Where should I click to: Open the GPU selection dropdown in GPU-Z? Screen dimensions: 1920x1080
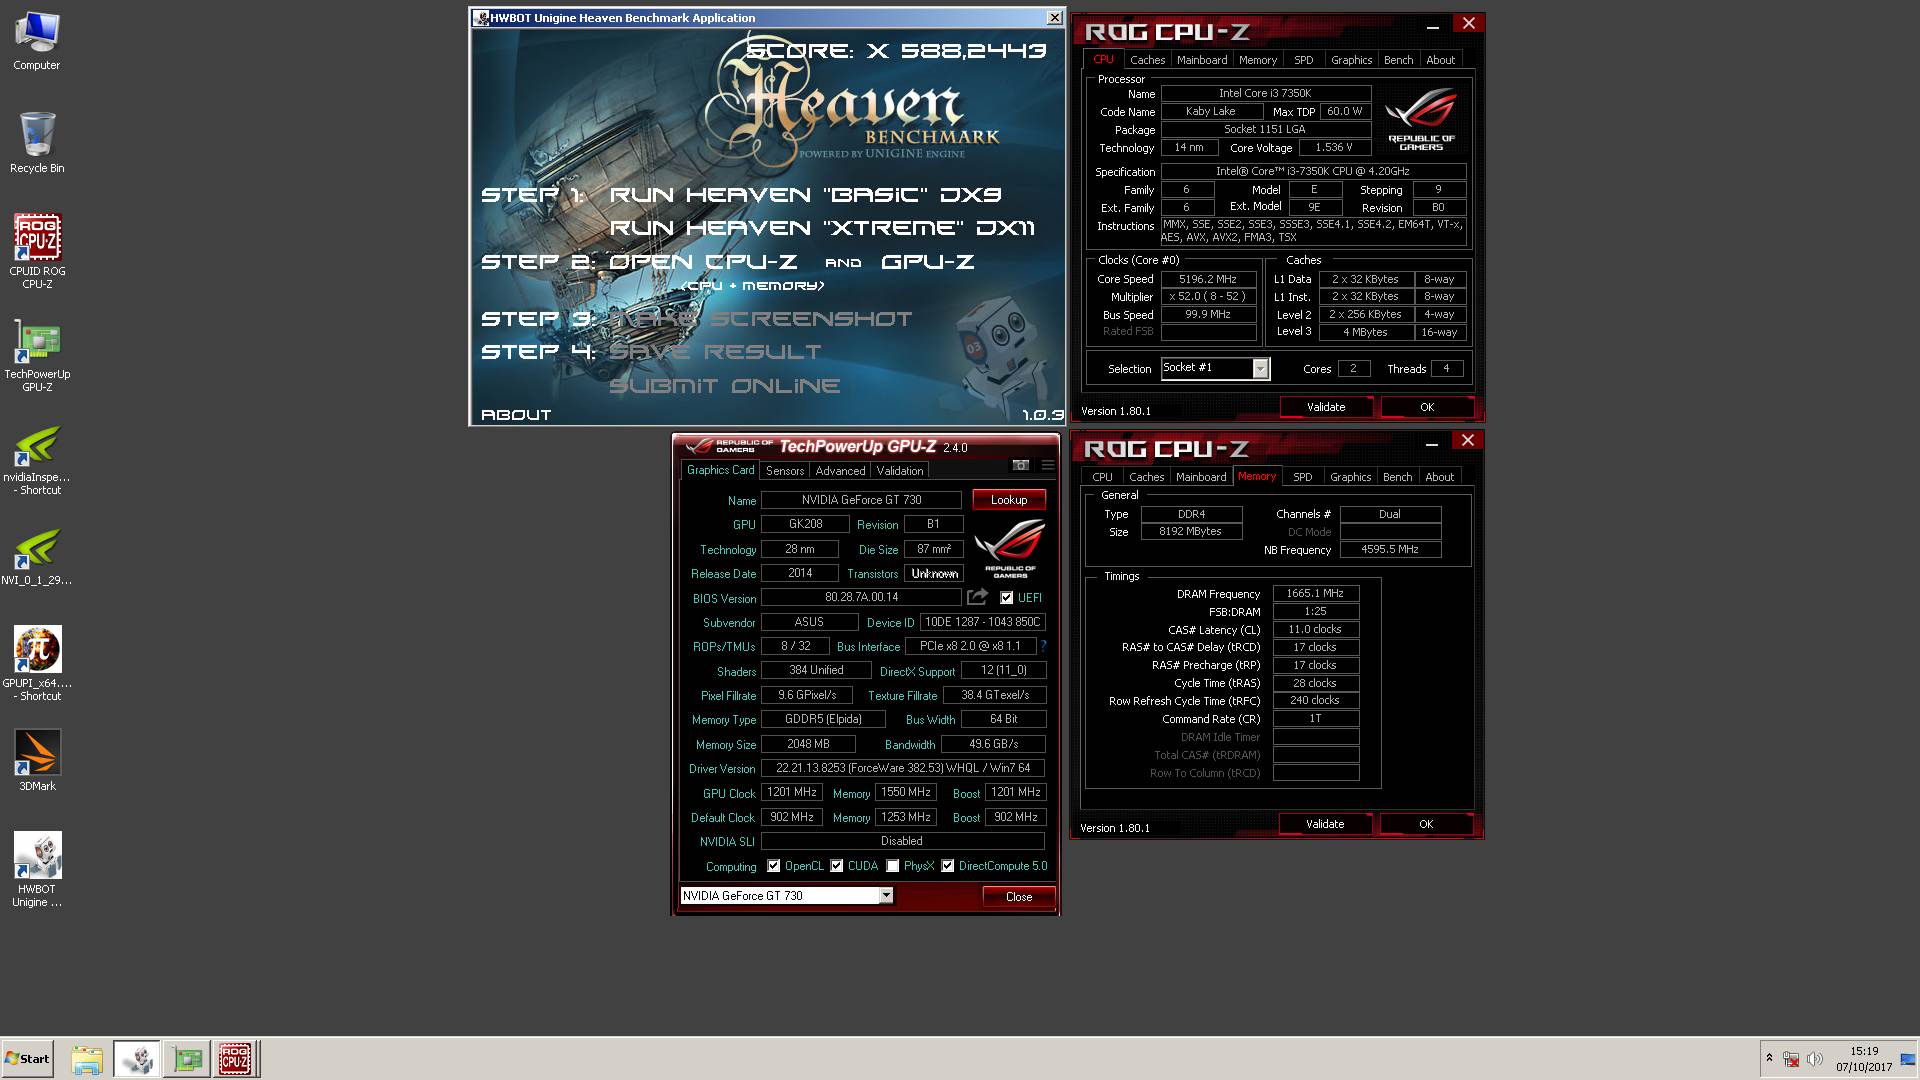pos(886,896)
